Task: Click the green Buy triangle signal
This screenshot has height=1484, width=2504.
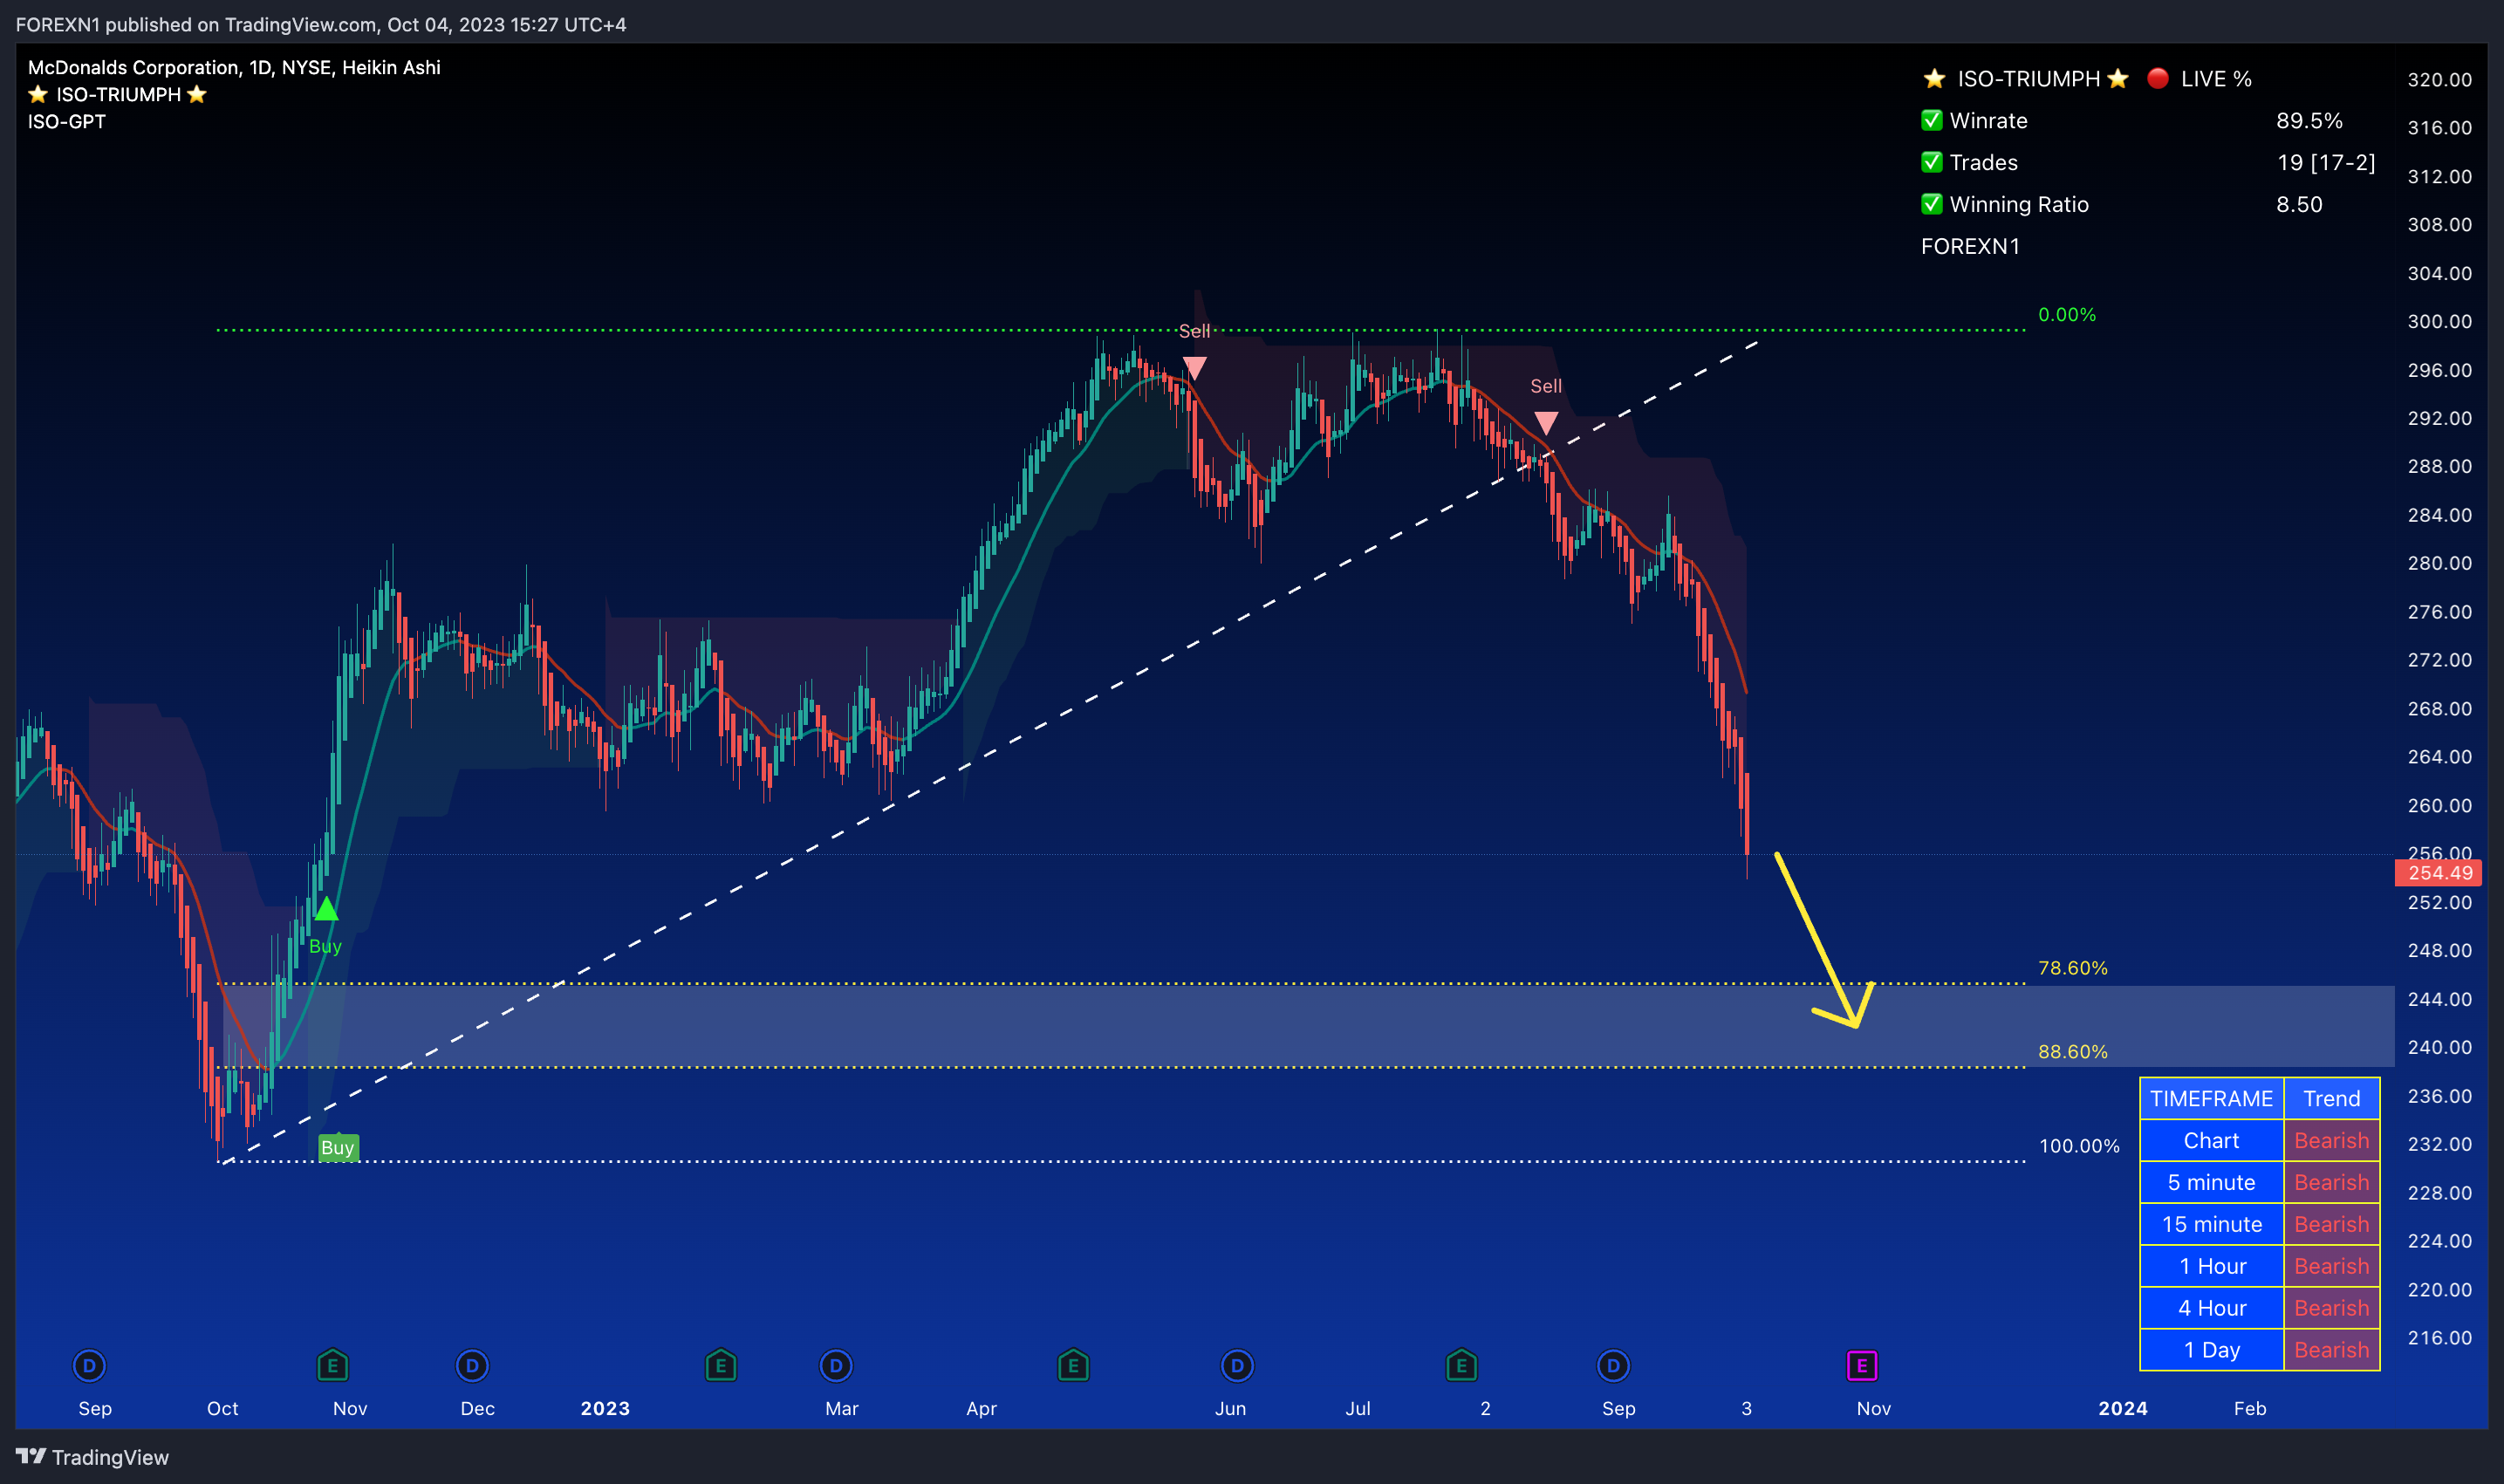Action: [x=326, y=909]
